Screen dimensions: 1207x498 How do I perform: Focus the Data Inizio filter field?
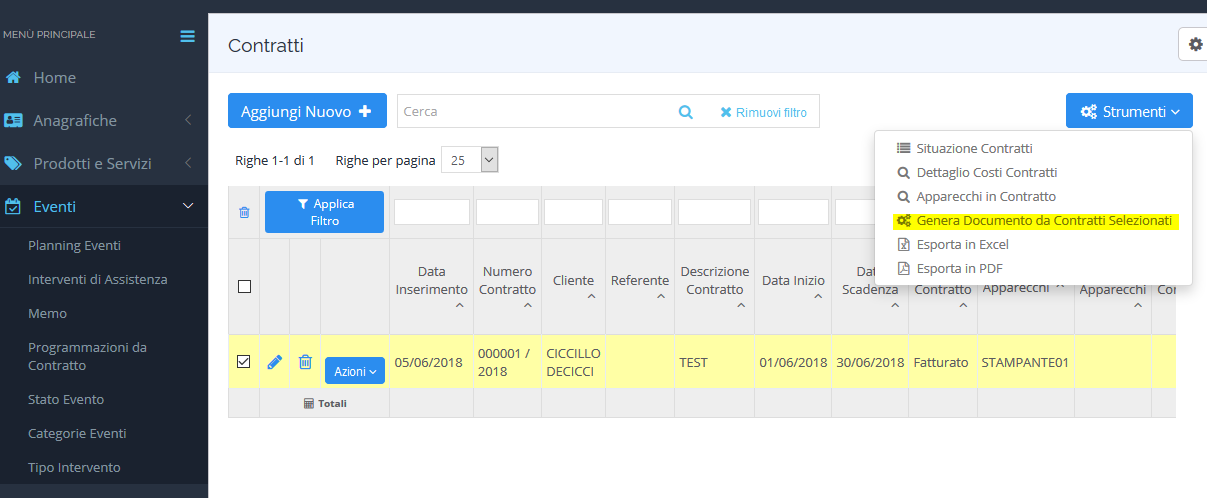pos(793,212)
